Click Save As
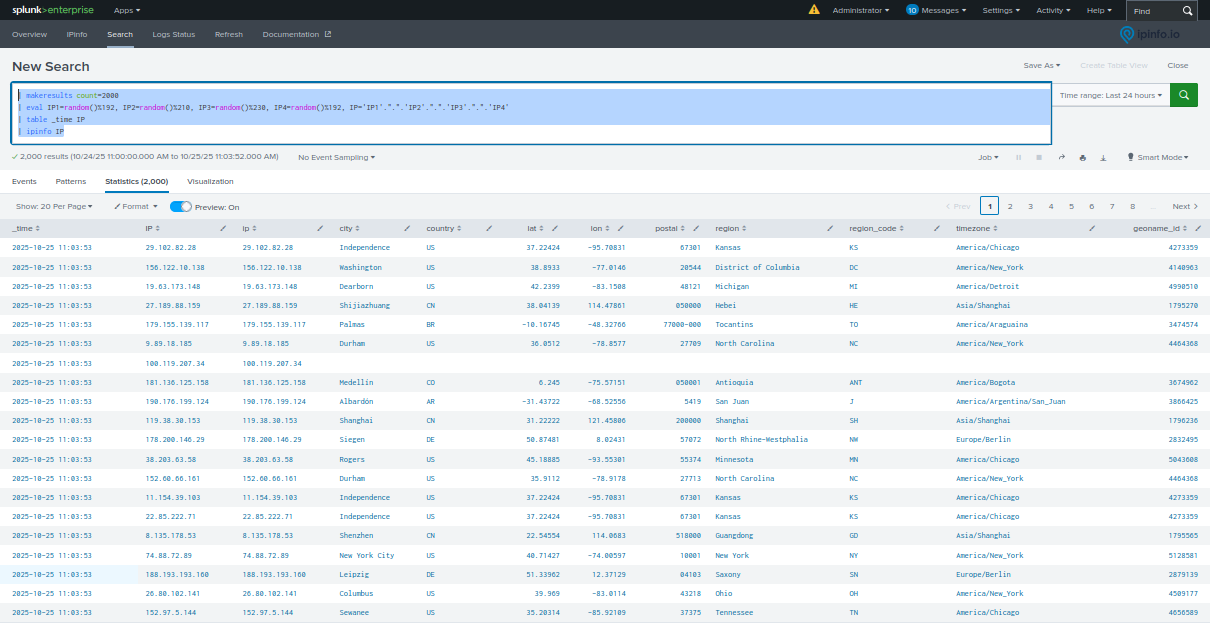 click(1042, 64)
